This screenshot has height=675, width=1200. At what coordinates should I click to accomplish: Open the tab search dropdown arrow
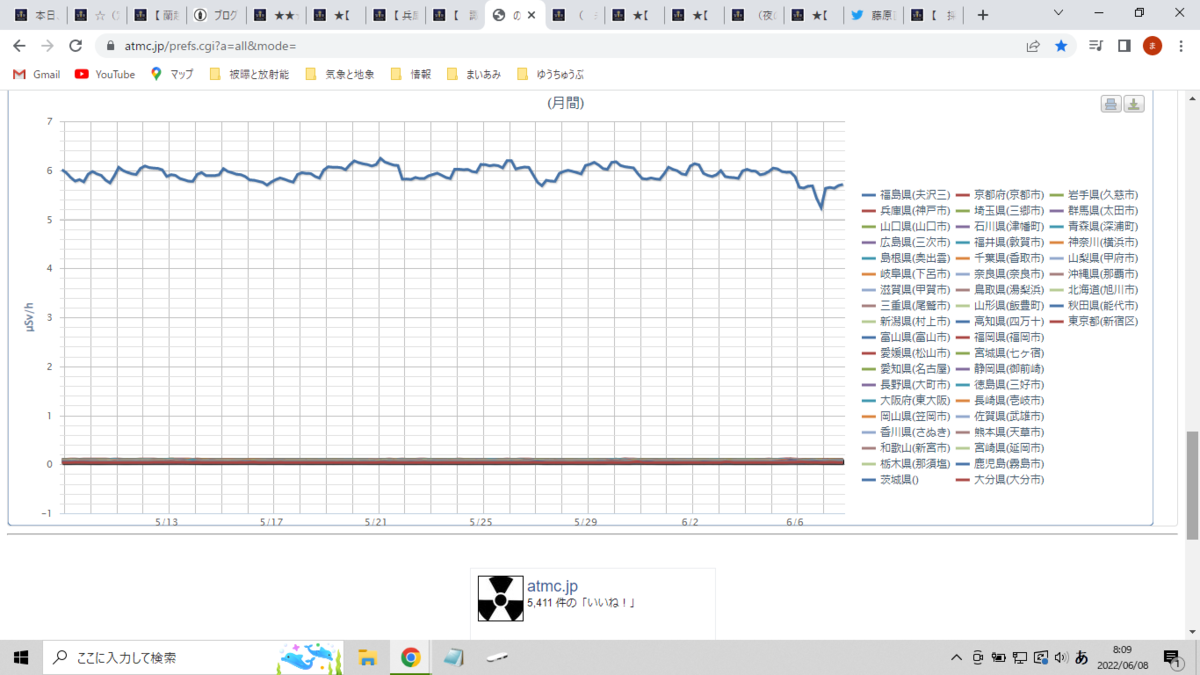coord(1060,13)
